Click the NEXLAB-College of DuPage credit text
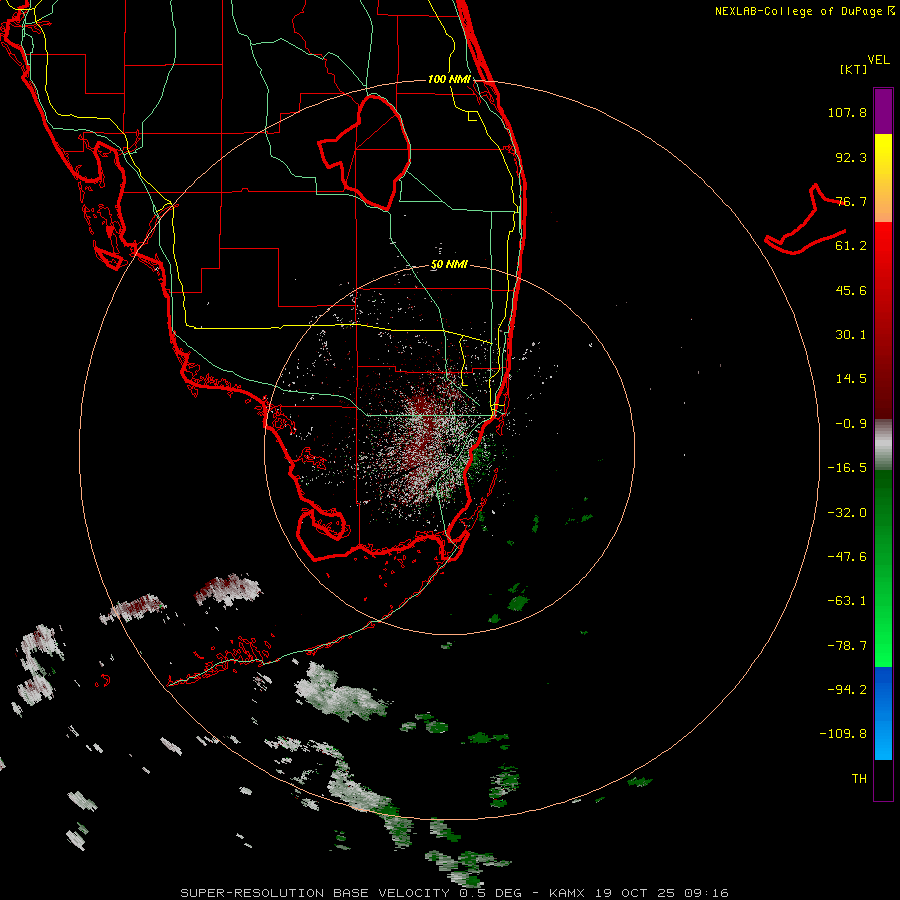This screenshot has width=900, height=900. pos(804,11)
